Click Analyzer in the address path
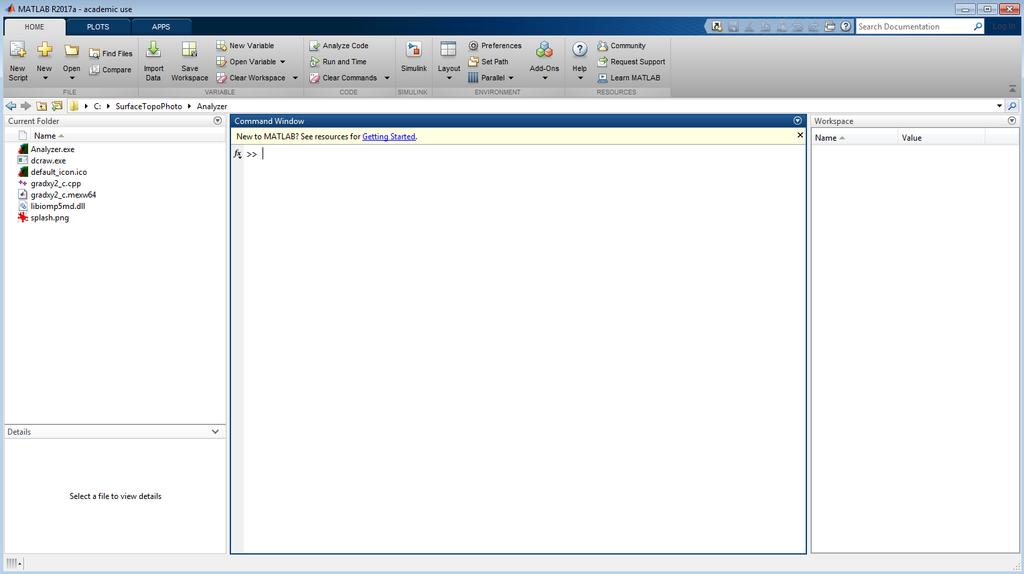Image resolution: width=1024 pixels, height=574 pixels. pyautogui.click(x=212, y=106)
